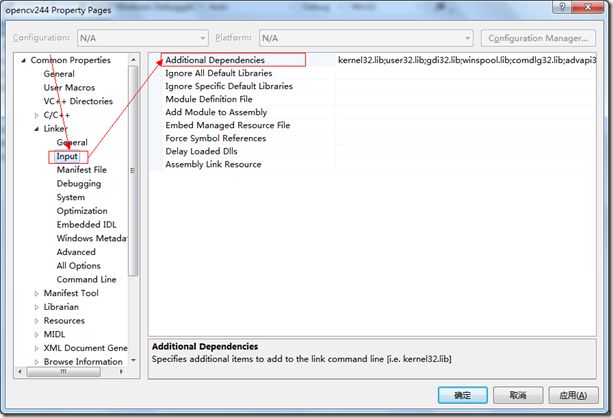
Task: Select the C/C++ tree item
Action: point(57,115)
